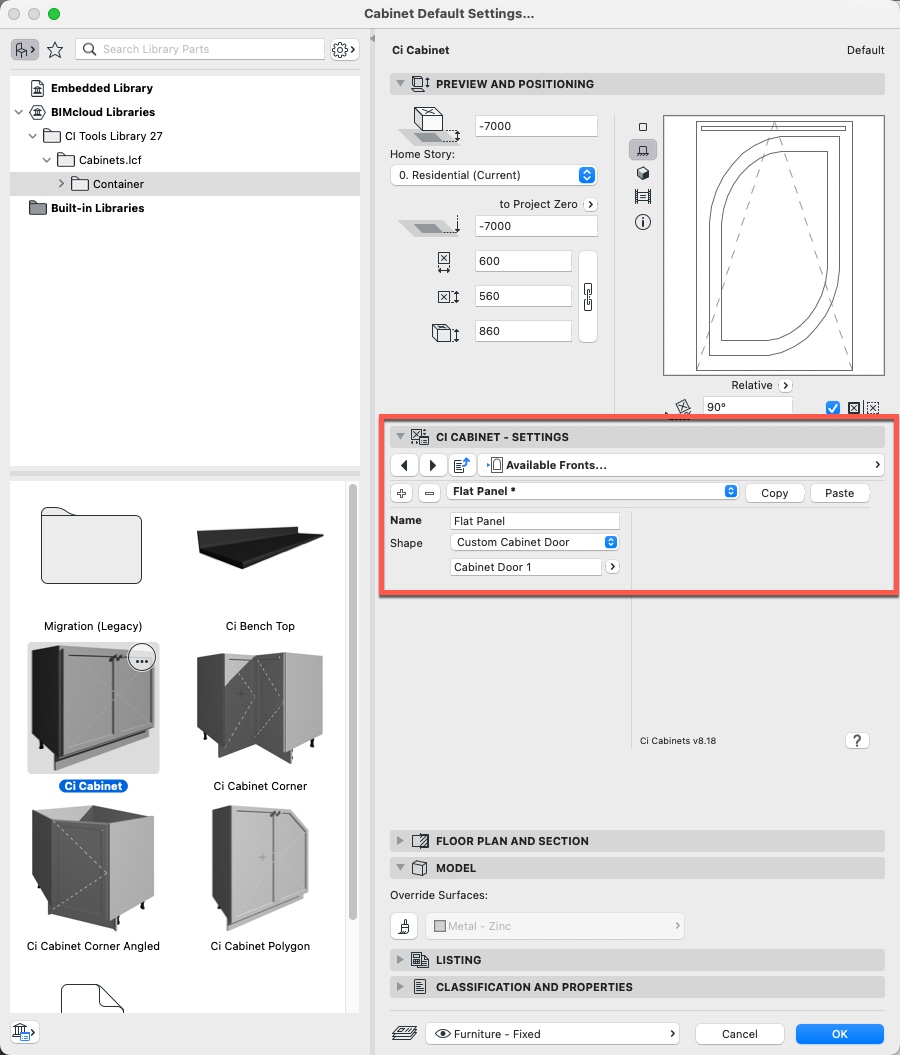The image size is (900, 1055).
Task: Collapse Preview and Positioning panel
Action: coord(400,83)
